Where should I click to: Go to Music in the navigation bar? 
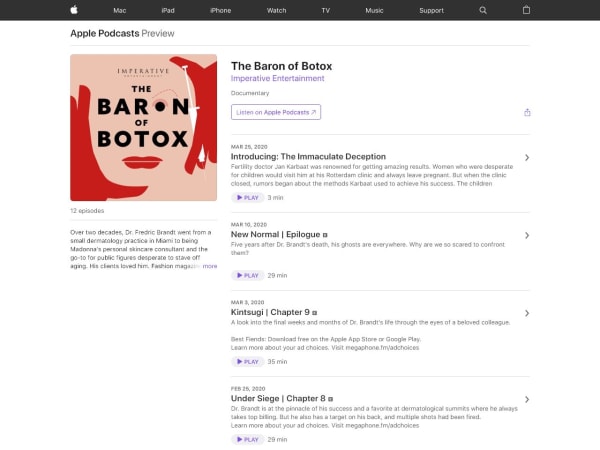coord(374,10)
